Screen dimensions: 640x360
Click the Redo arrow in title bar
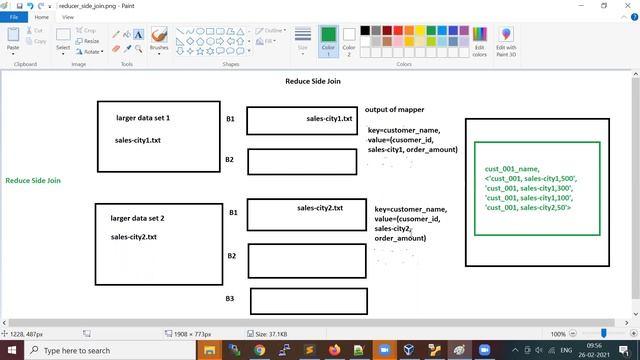click(x=41, y=6)
